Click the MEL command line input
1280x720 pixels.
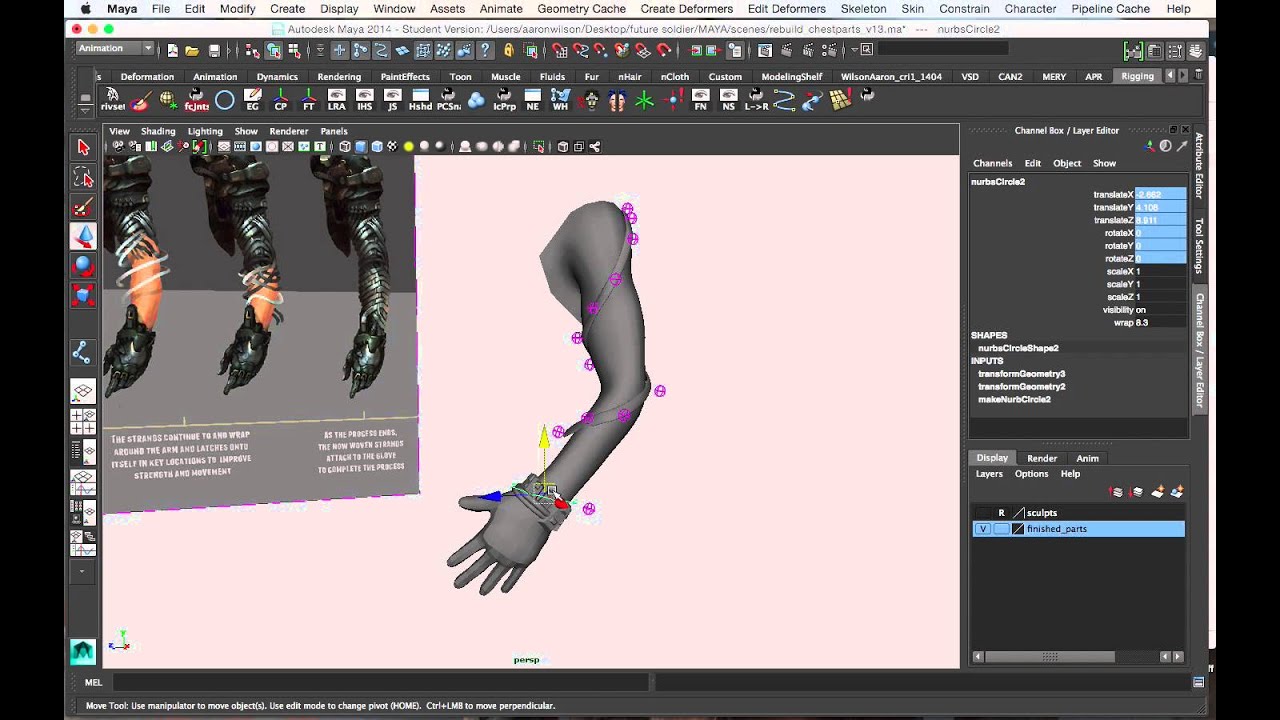[380, 682]
